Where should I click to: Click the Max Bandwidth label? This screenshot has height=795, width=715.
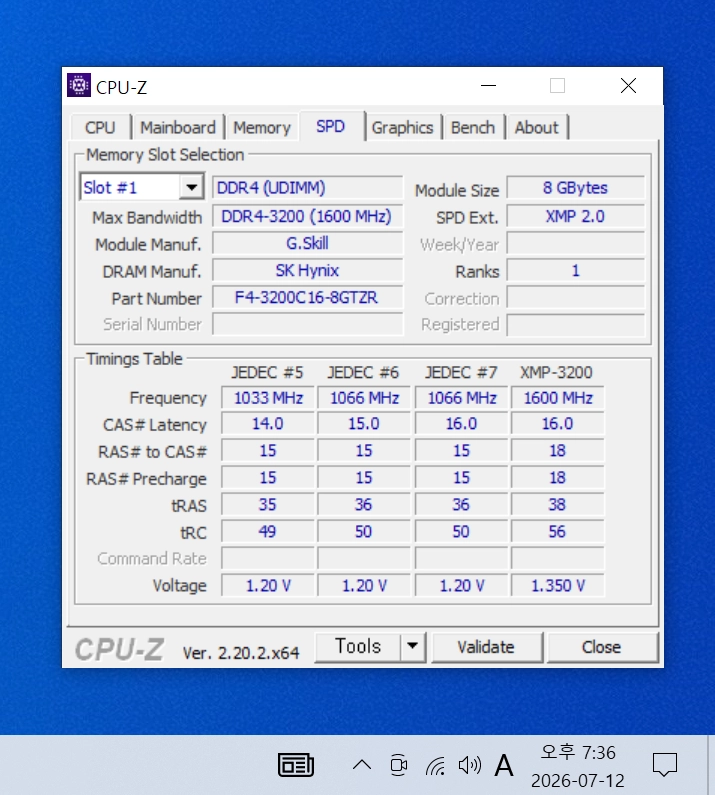coord(147,218)
